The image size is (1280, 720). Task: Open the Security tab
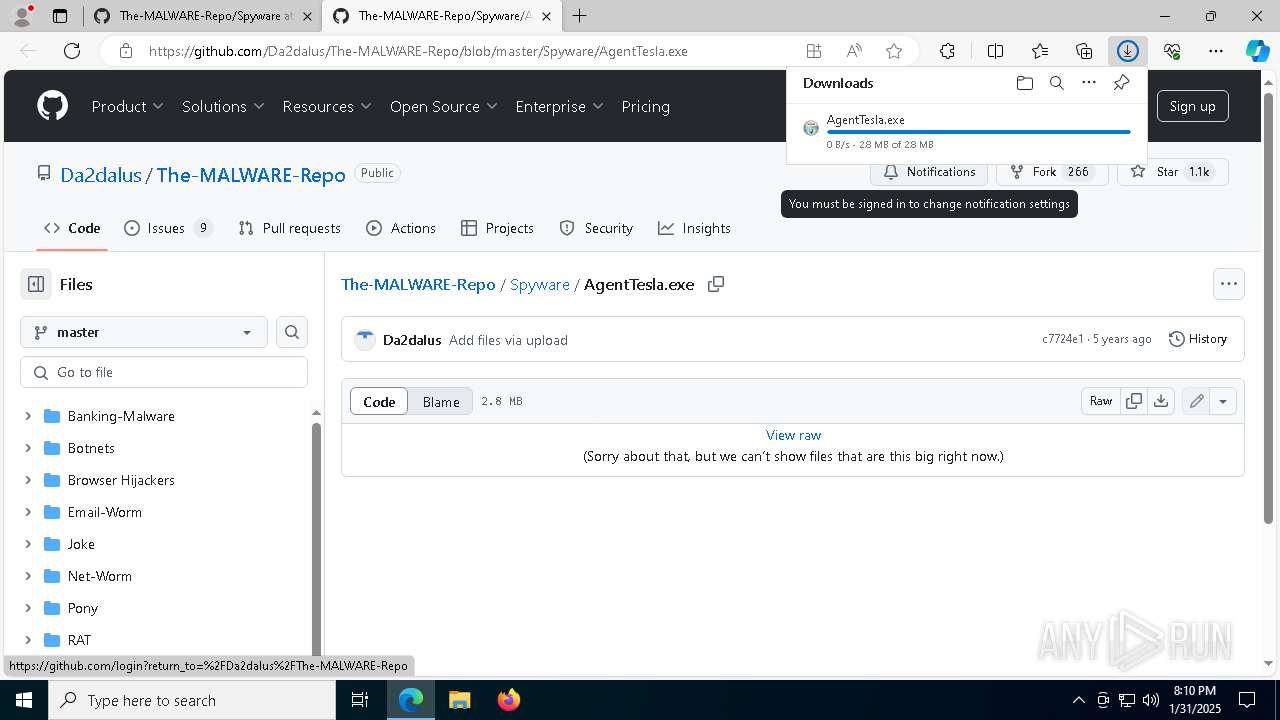pyautogui.click(x=596, y=228)
